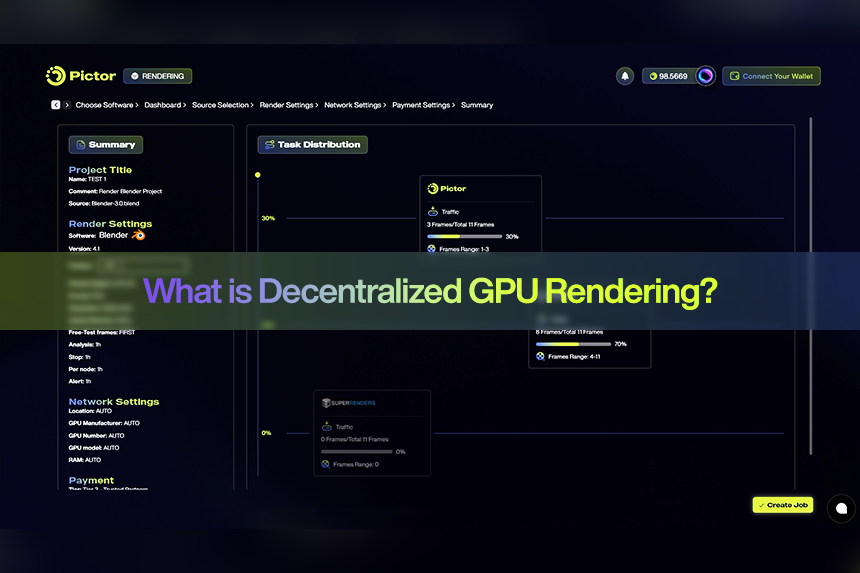Click the 'Name: TEST 1' line
Screen dimensions: 860x573
tap(87, 179)
